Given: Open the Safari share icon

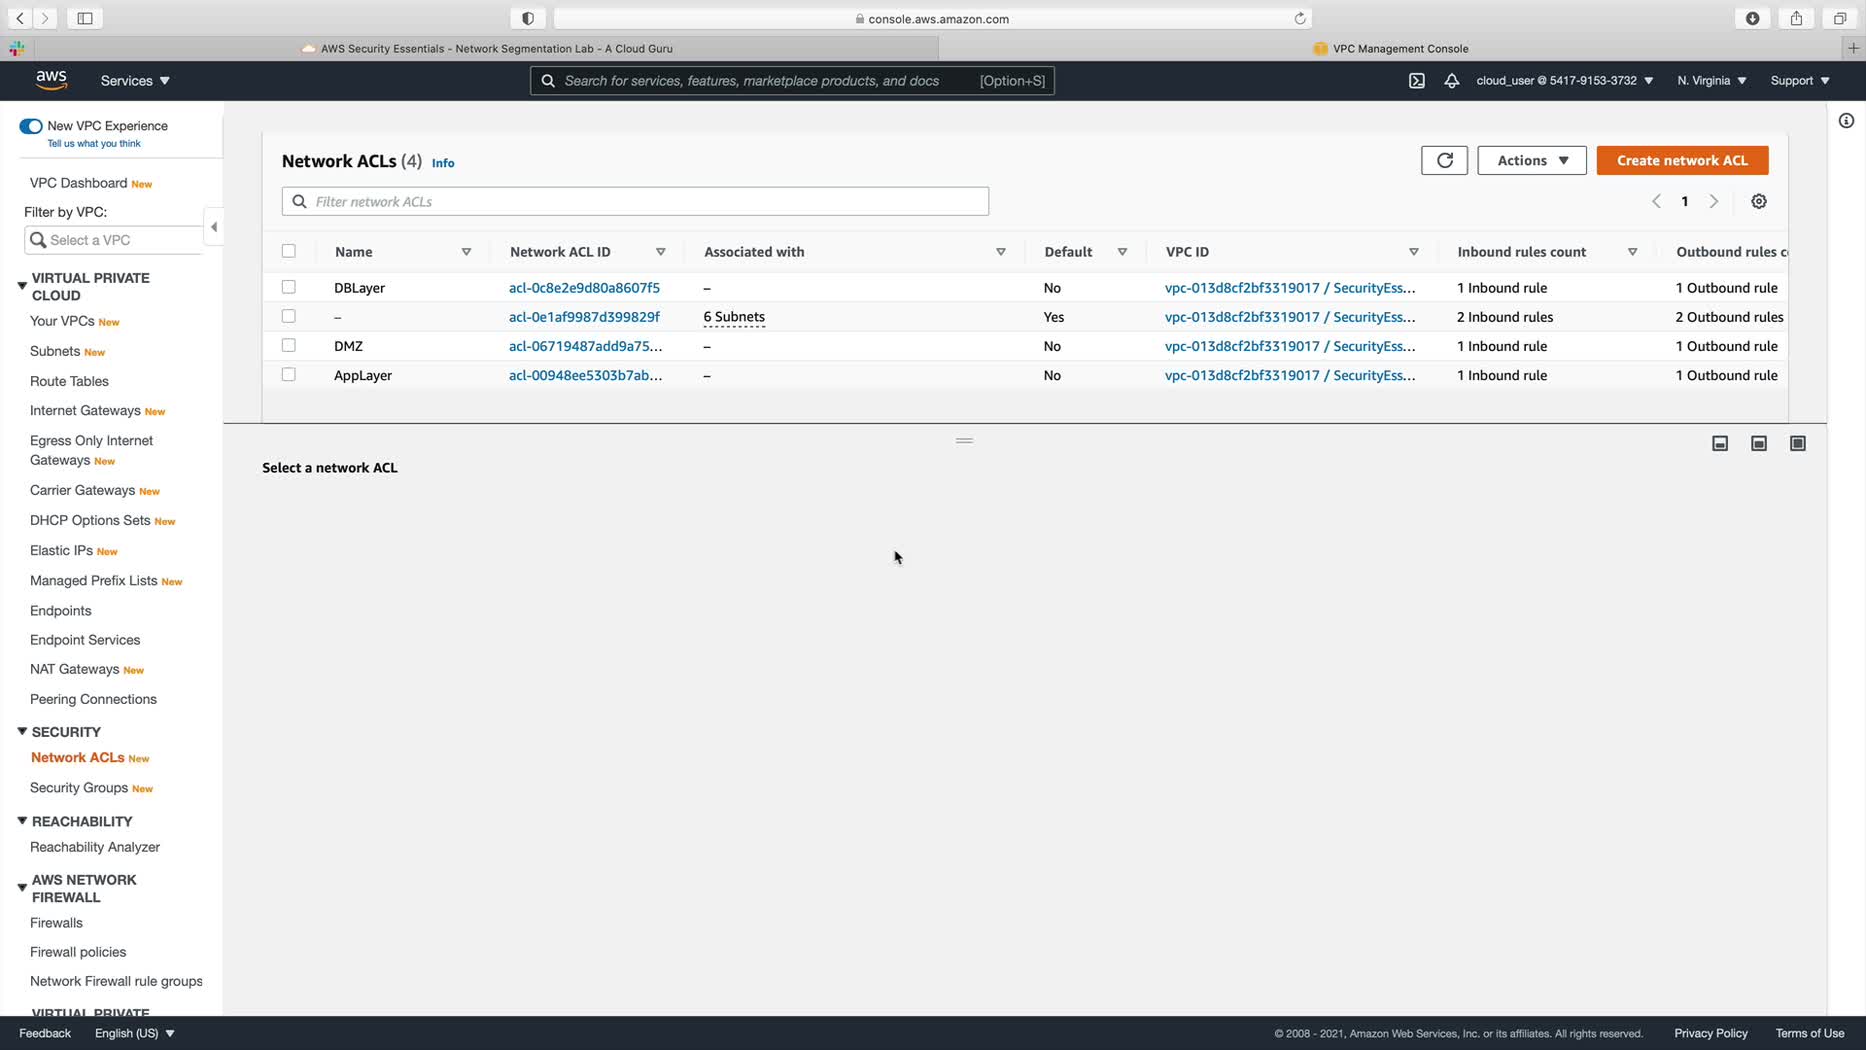Looking at the screenshot, I should coord(1797,18).
